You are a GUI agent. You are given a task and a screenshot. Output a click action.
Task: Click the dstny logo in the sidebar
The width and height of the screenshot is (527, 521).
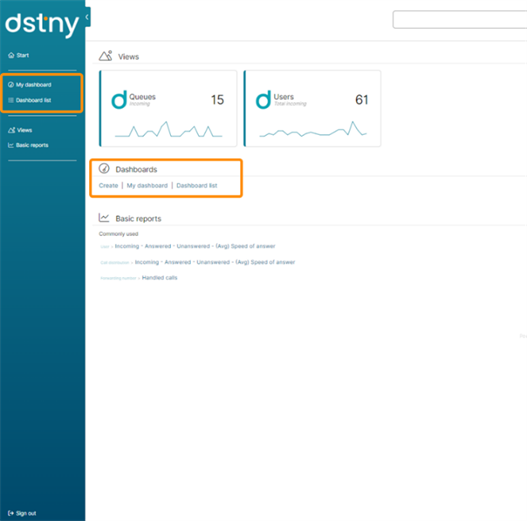[42, 25]
